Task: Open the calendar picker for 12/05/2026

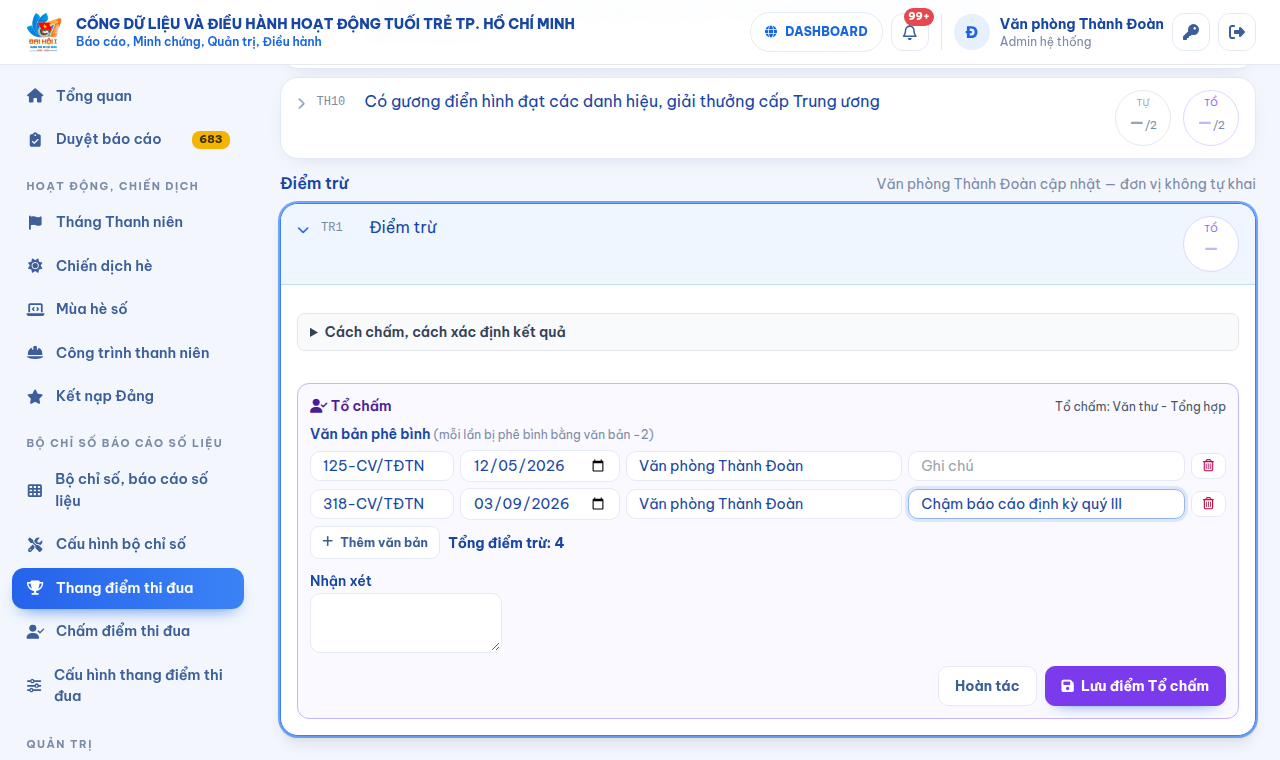Action: click(x=598, y=466)
